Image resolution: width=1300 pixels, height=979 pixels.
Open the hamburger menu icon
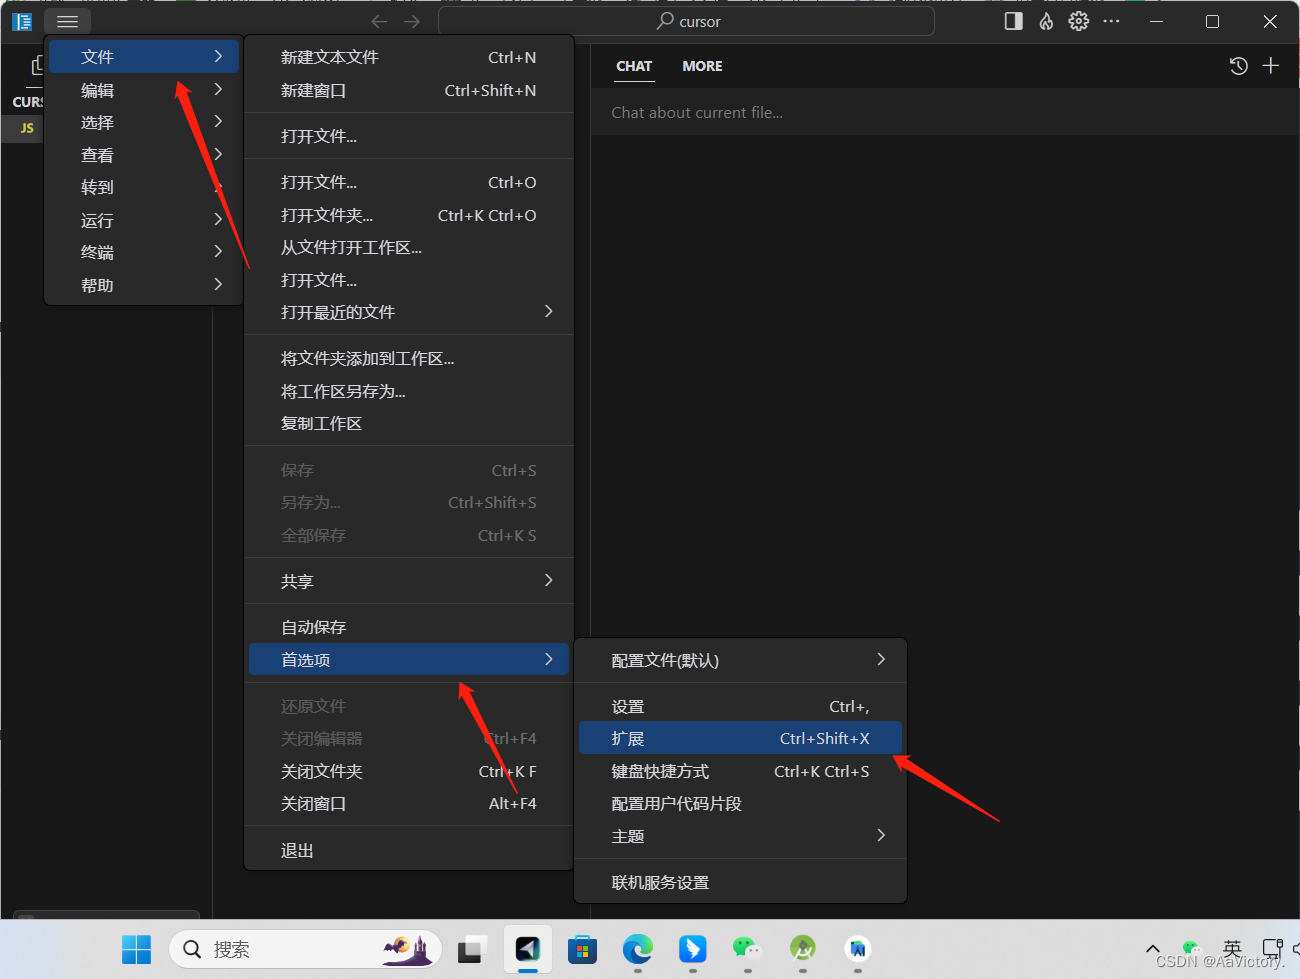(67, 21)
